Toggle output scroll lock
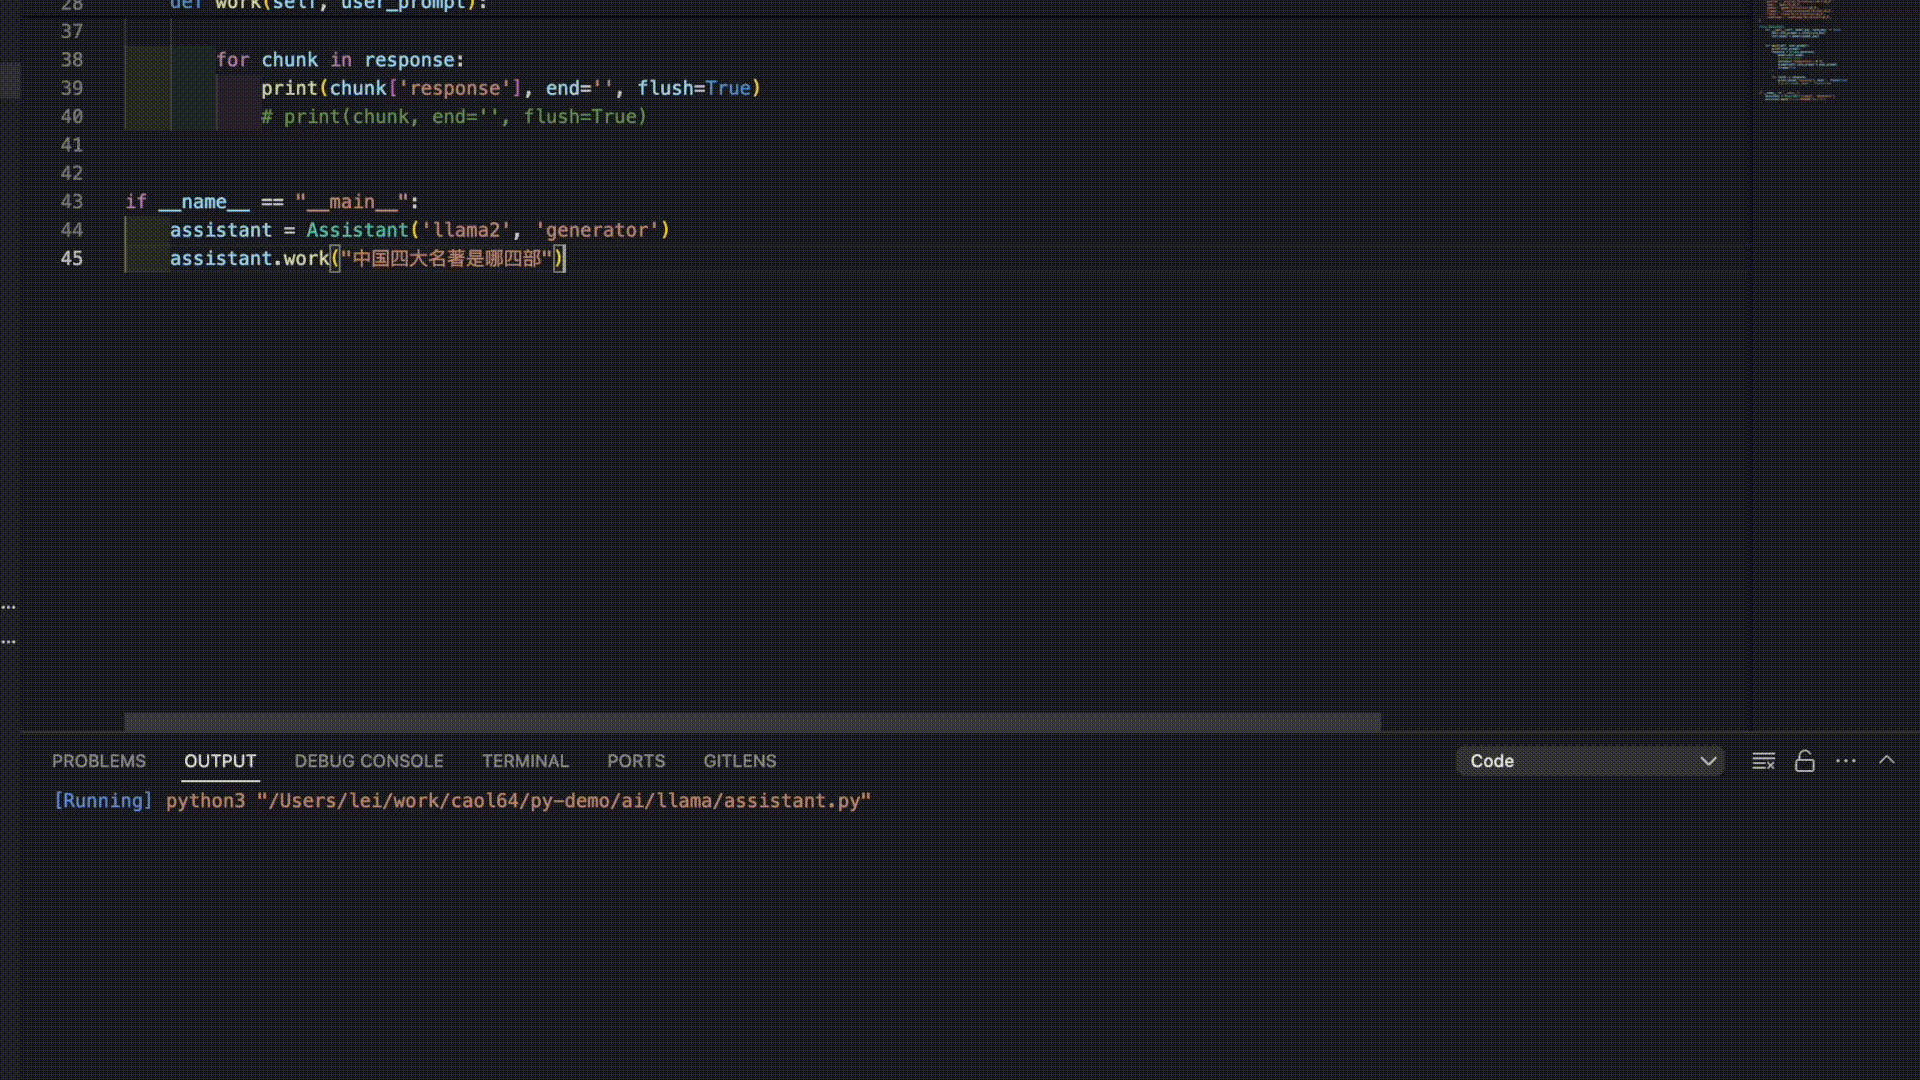This screenshot has height=1080, width=1920. (1804, 761)
